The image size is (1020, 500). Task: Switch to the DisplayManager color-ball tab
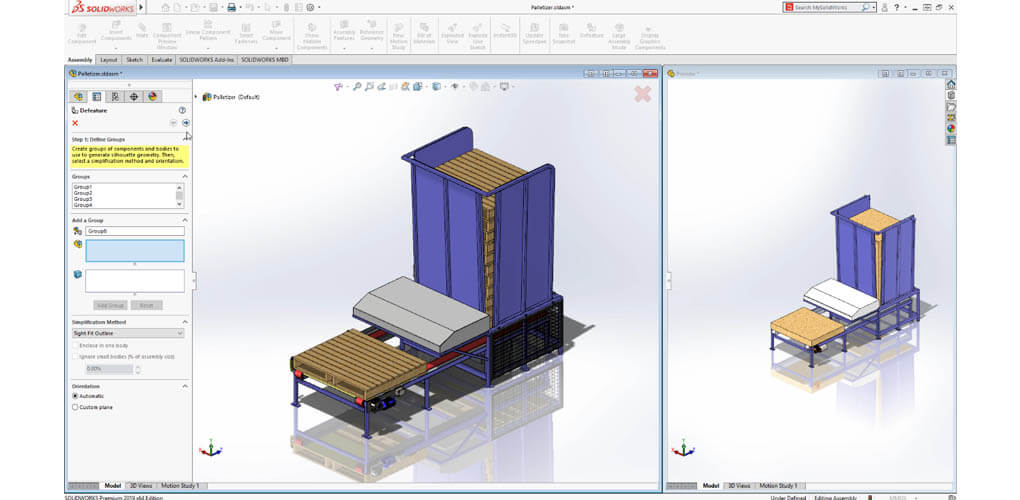click(152, 97)
